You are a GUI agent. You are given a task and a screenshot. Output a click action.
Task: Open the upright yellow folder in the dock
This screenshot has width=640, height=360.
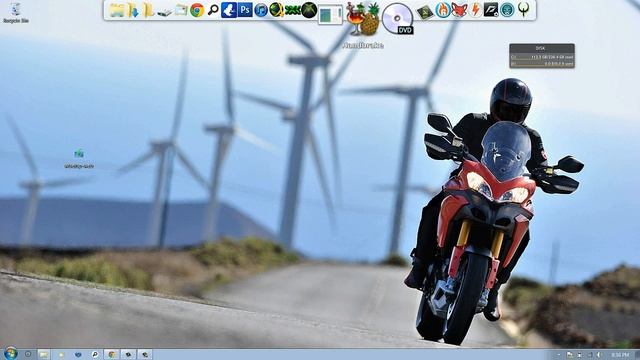(x=149, y=10)
